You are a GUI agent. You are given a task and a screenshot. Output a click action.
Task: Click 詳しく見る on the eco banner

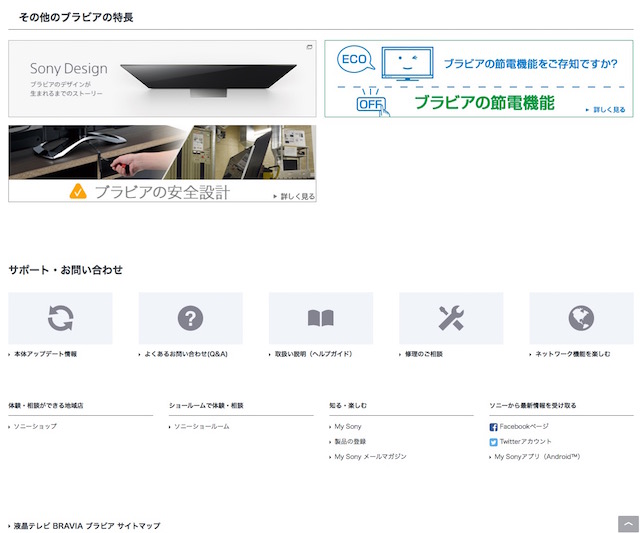[x=606, y=110]
